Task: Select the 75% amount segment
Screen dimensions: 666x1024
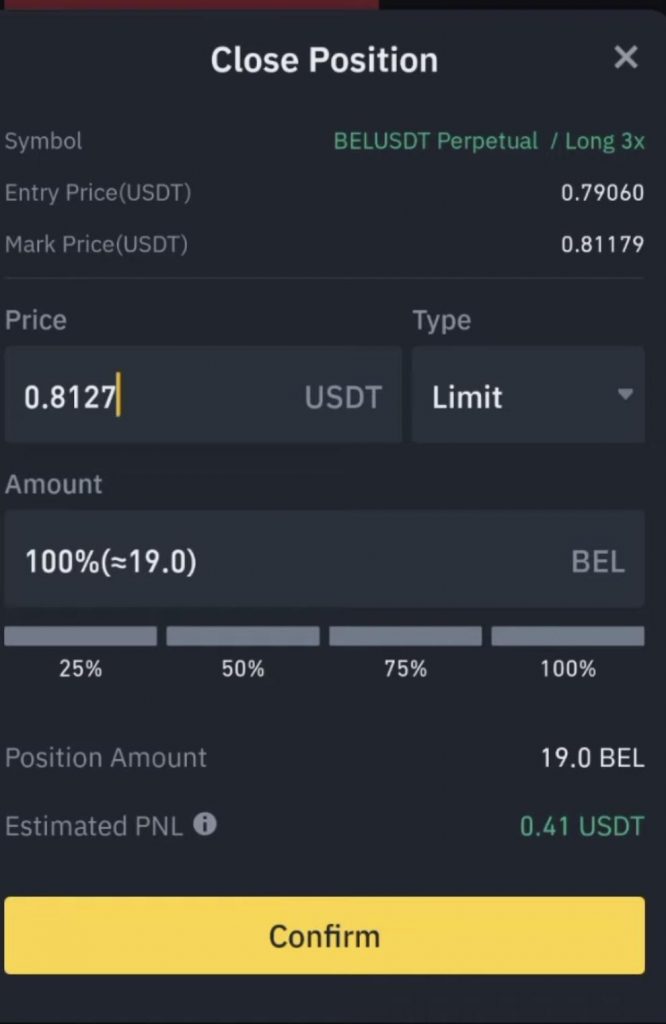Action: [405, 636]
